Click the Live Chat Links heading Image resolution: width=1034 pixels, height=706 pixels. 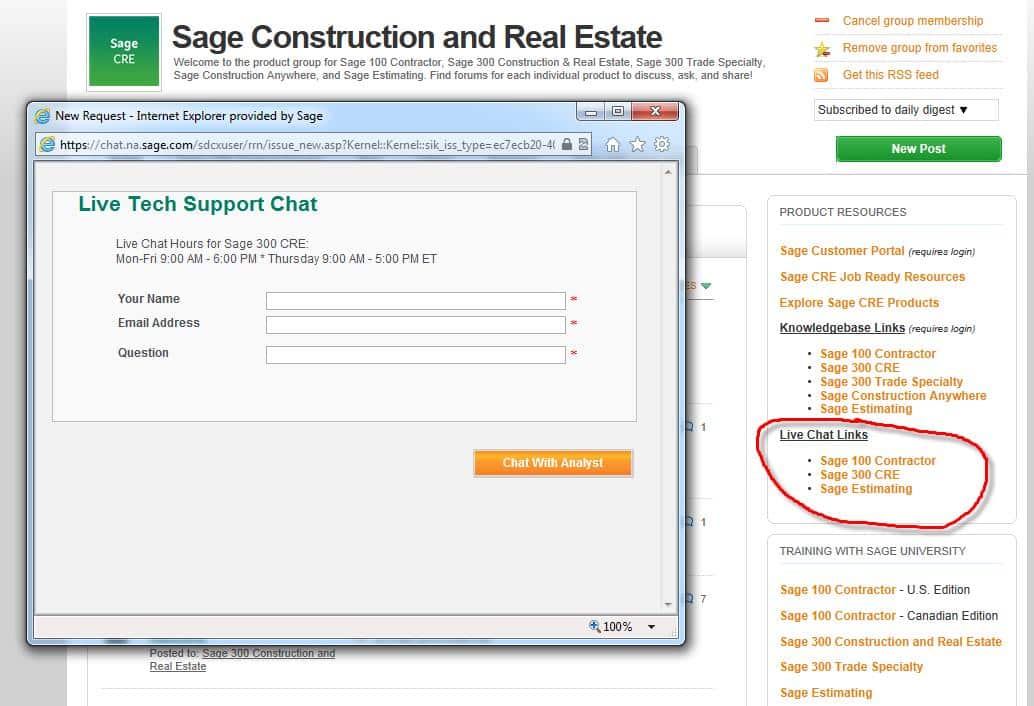(x=824, y=435)
